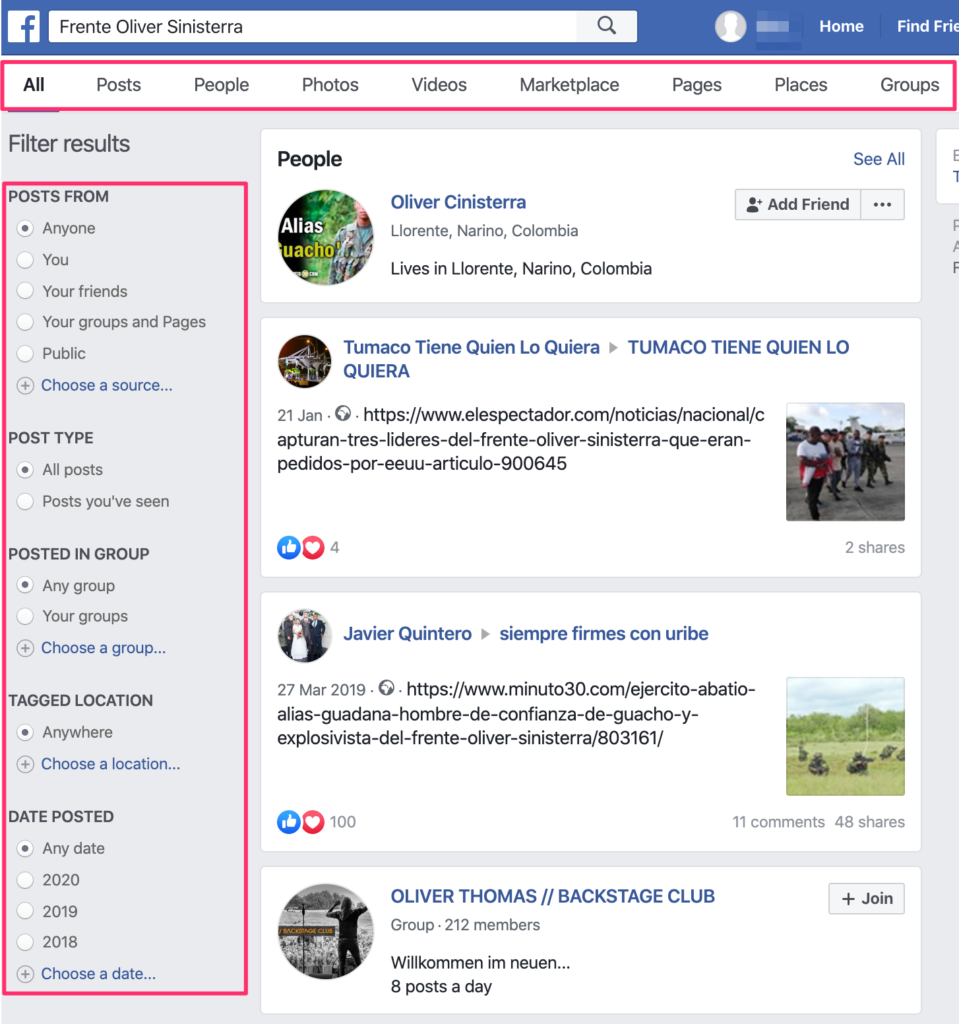959x1024 pixels.
Task: Open Javier Quintero profile link
Action: coord(408,633)
